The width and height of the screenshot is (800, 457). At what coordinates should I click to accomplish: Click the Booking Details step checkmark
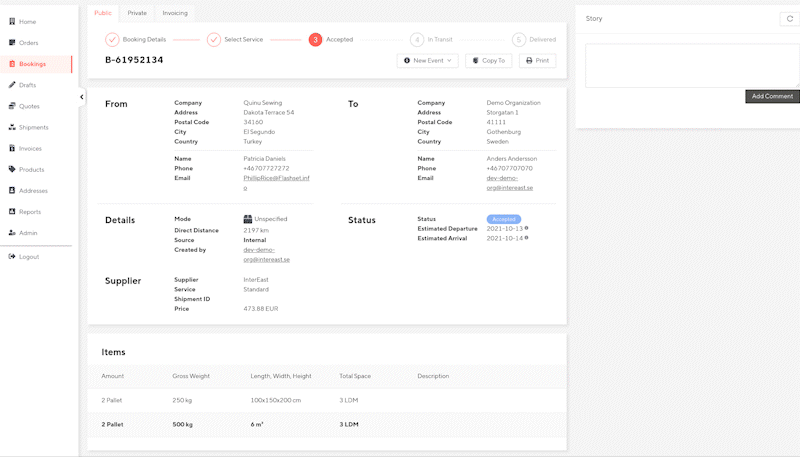(x=112, y=40)
